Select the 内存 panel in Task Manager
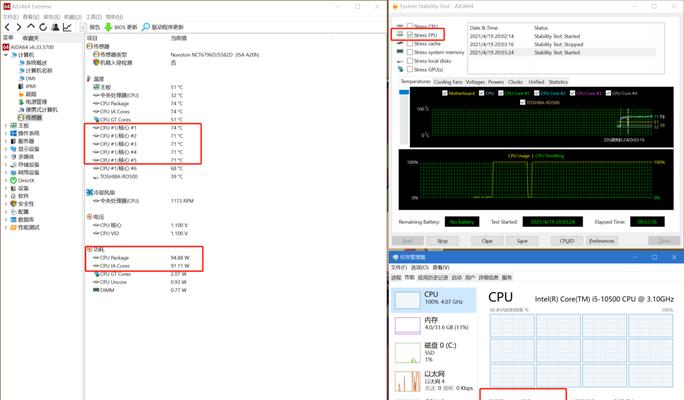This screenshot has height=400, width=684. [x=433, y=325]
